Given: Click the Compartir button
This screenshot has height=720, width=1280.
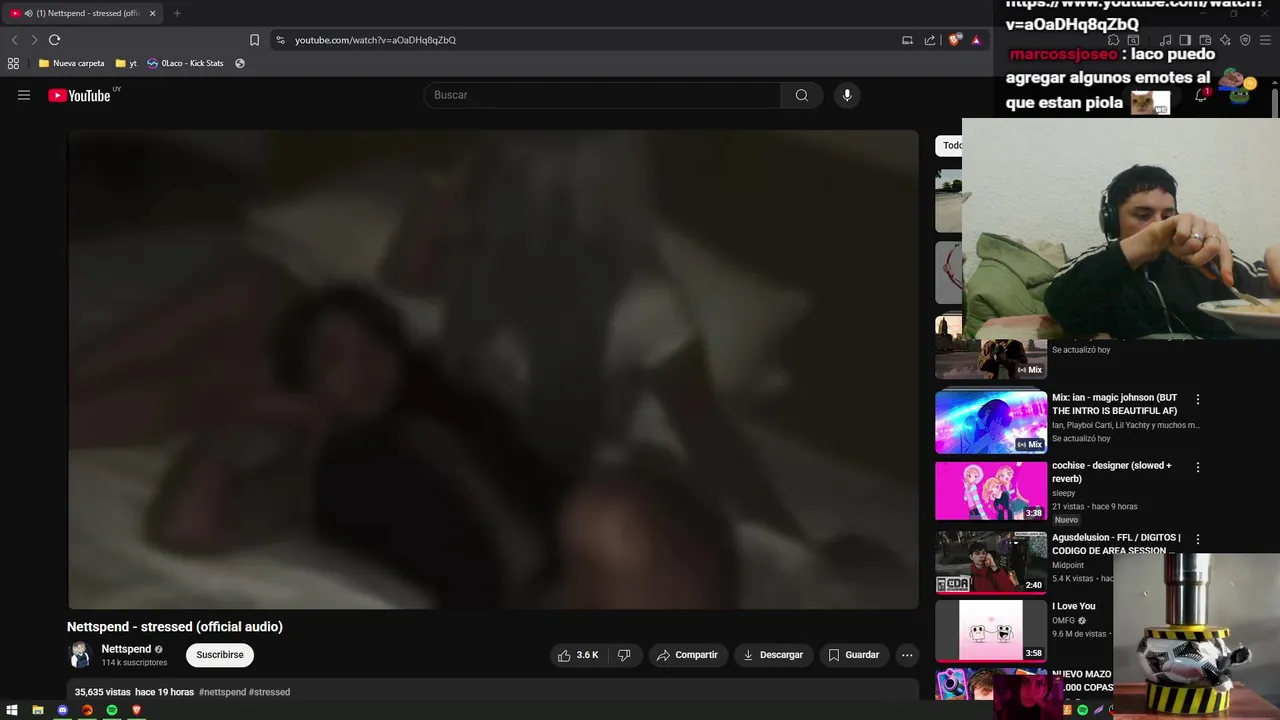Looking at the screenshot, I should coord(687,655).
